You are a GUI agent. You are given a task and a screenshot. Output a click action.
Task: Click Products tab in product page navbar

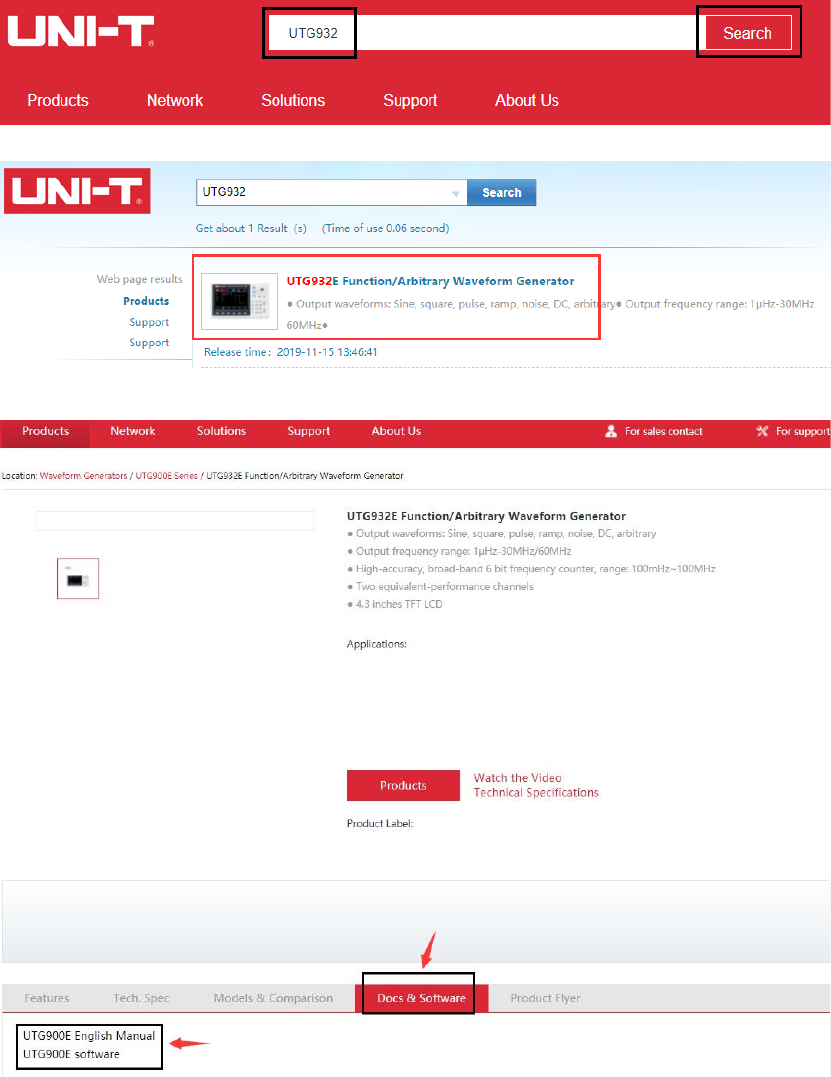coord(45,431)
